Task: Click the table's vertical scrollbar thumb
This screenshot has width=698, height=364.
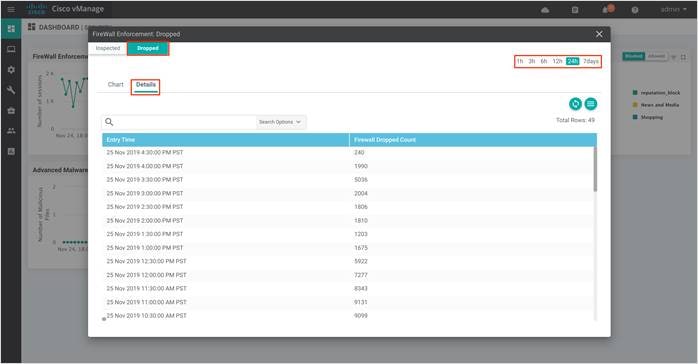Action: pyautogui.click(x=595, y=169)
